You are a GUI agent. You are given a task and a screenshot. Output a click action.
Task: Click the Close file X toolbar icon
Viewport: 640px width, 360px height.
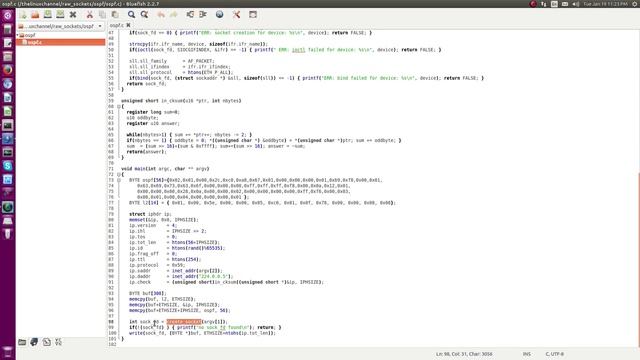point(73,15)
